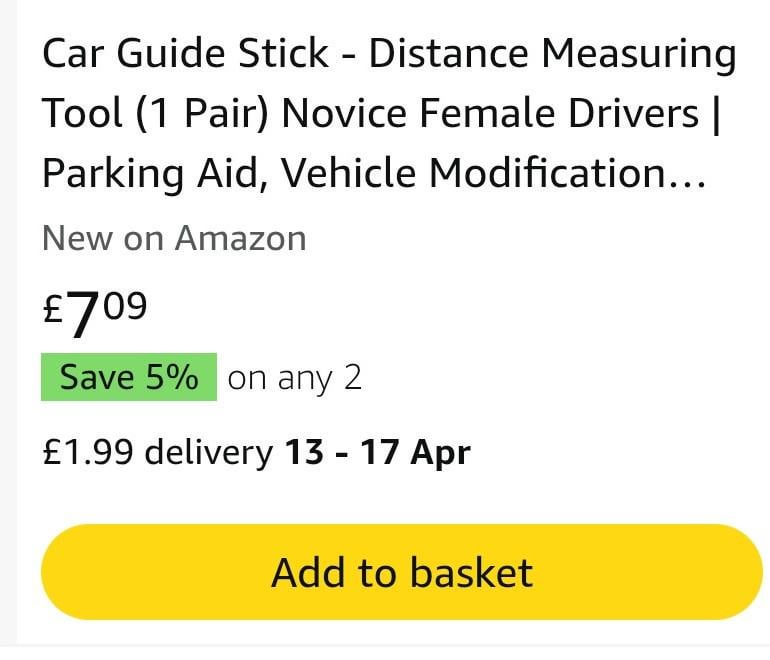Viewport: 770px width, 660px height.
Task: Click the word "Amazon" under the title
Action: tap(240, 238)
